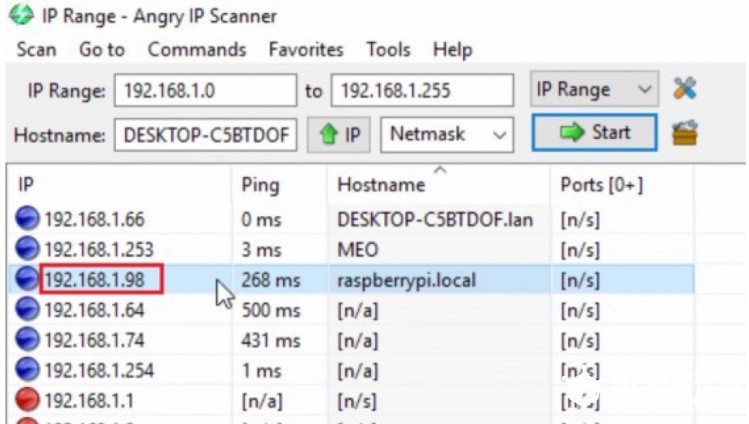The height and width of the screenshot is (424, 749).
Task: Open the Scan menu
Action: click(x=36, y=50)
